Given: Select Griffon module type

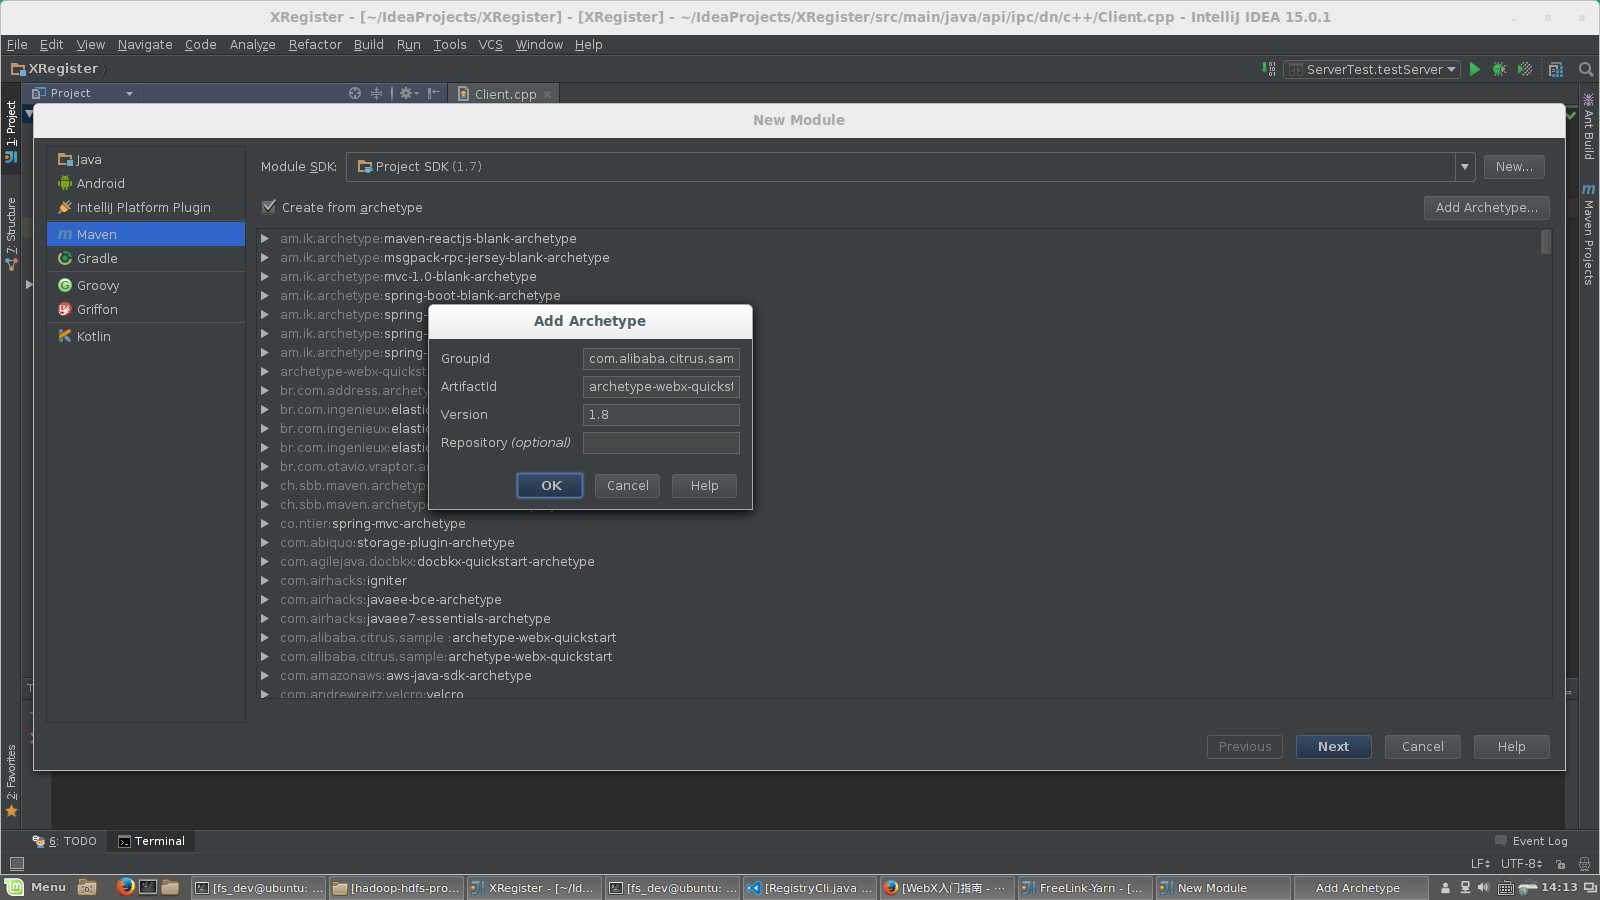Looking at the screenshot, I should (x=146, y=309).
